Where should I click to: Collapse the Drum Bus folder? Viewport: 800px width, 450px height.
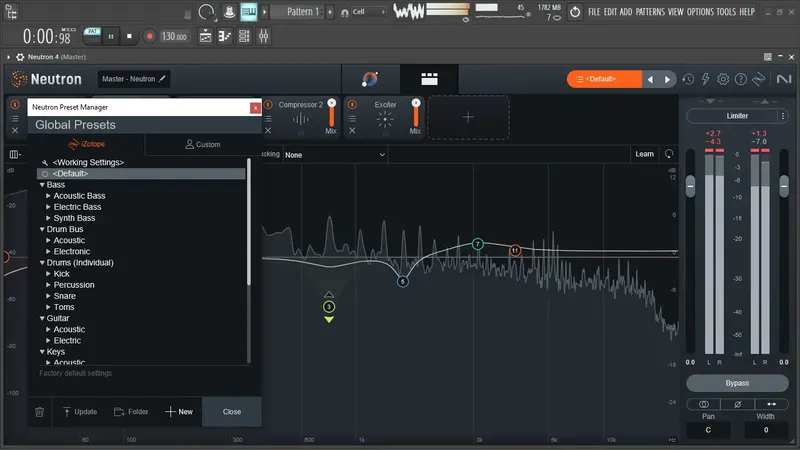click(x=42, y=229)
